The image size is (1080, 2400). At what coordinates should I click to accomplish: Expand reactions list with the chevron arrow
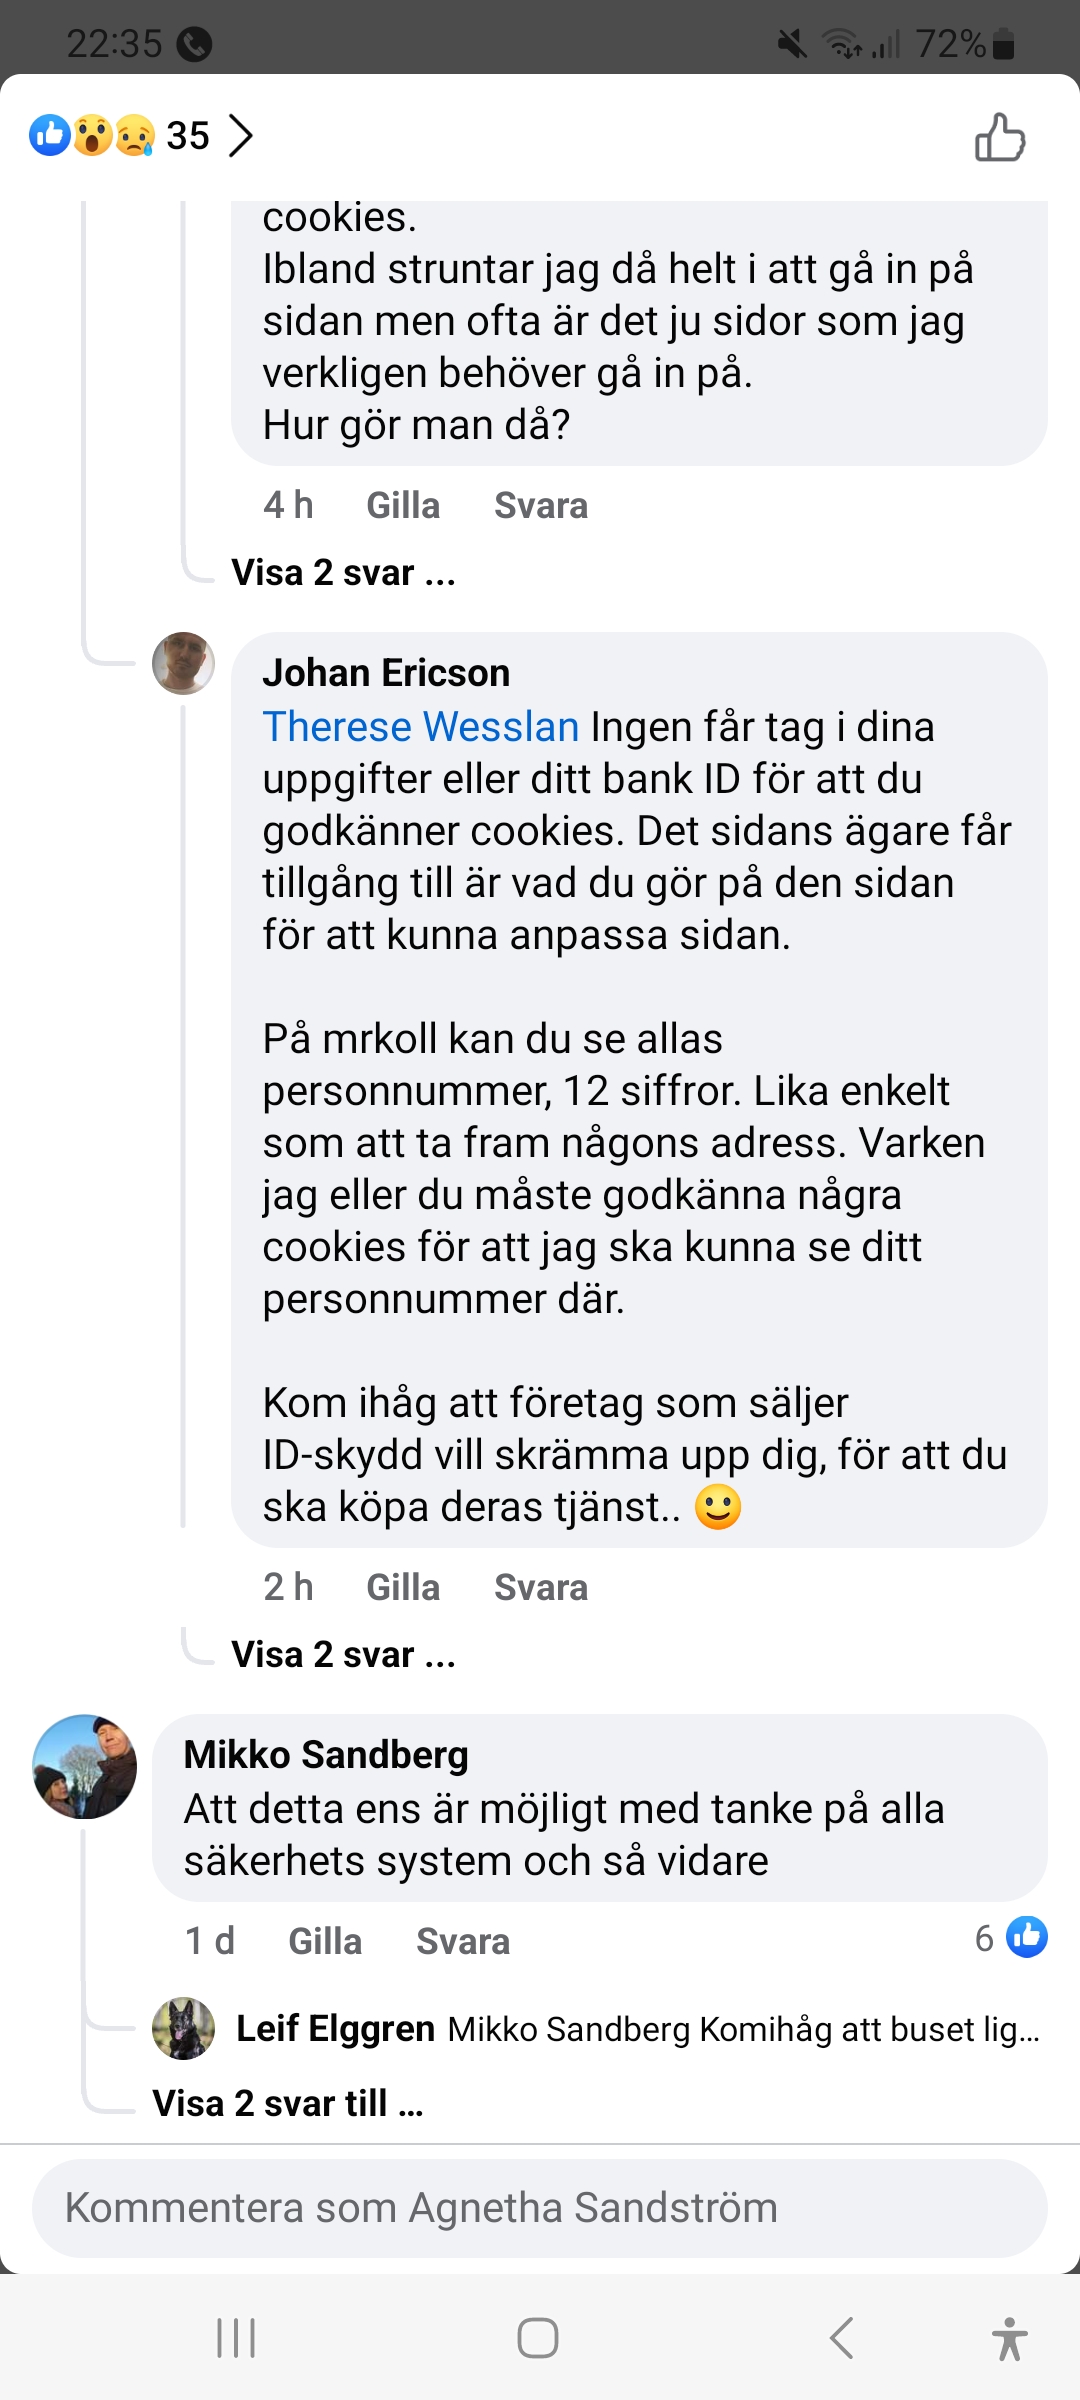(241, 136)
